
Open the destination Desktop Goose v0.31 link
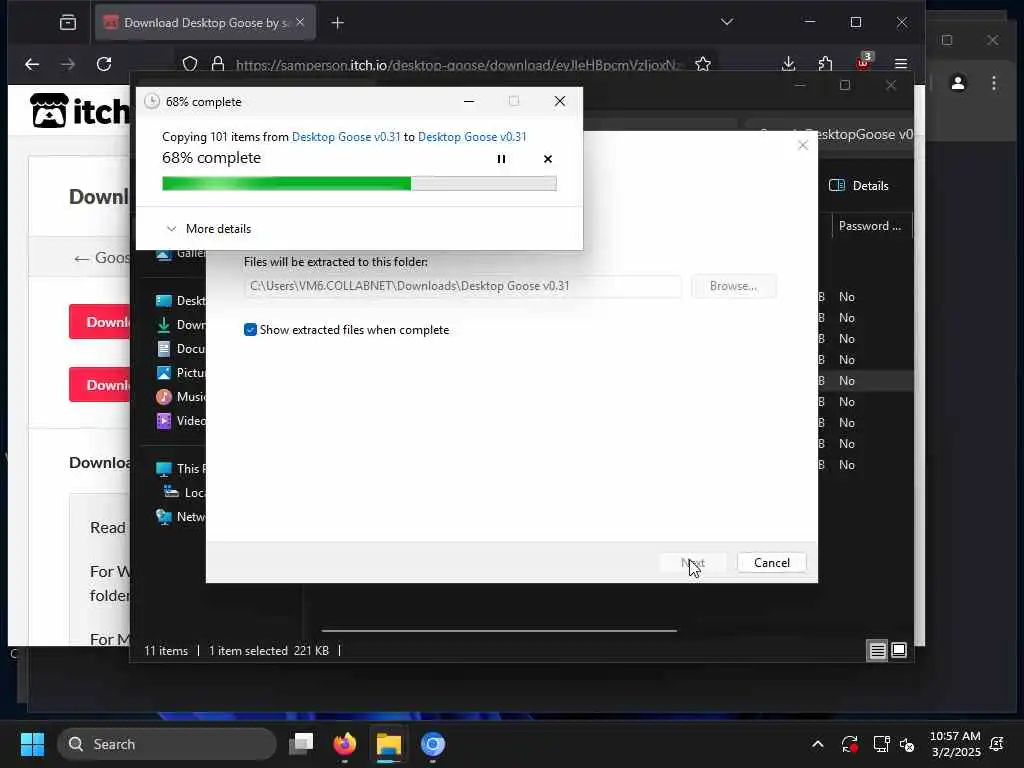(472, 136)
